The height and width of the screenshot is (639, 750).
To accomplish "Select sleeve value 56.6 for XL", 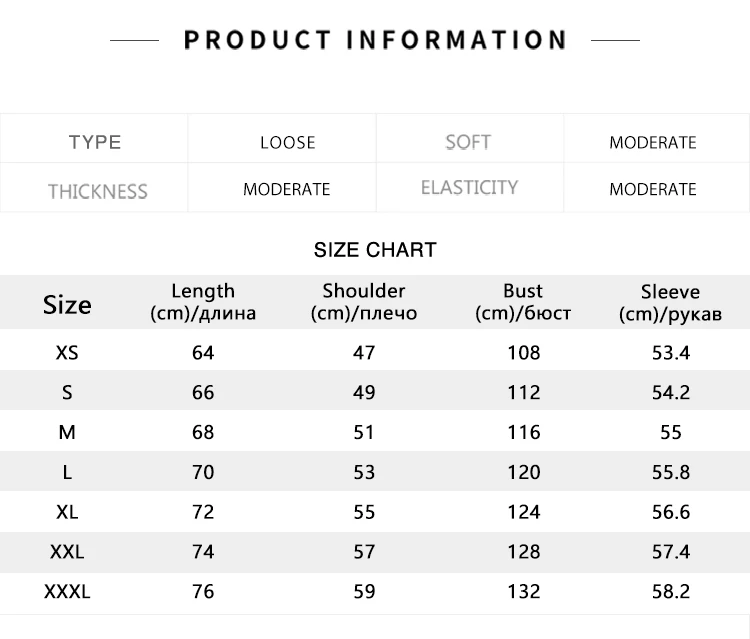I will click(671, 512).
